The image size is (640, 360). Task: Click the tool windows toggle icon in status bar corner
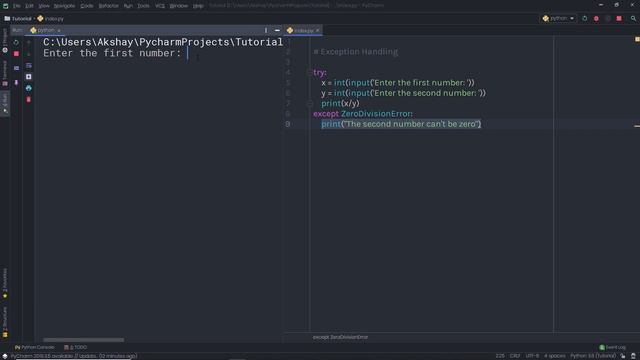tap(4, 356)
